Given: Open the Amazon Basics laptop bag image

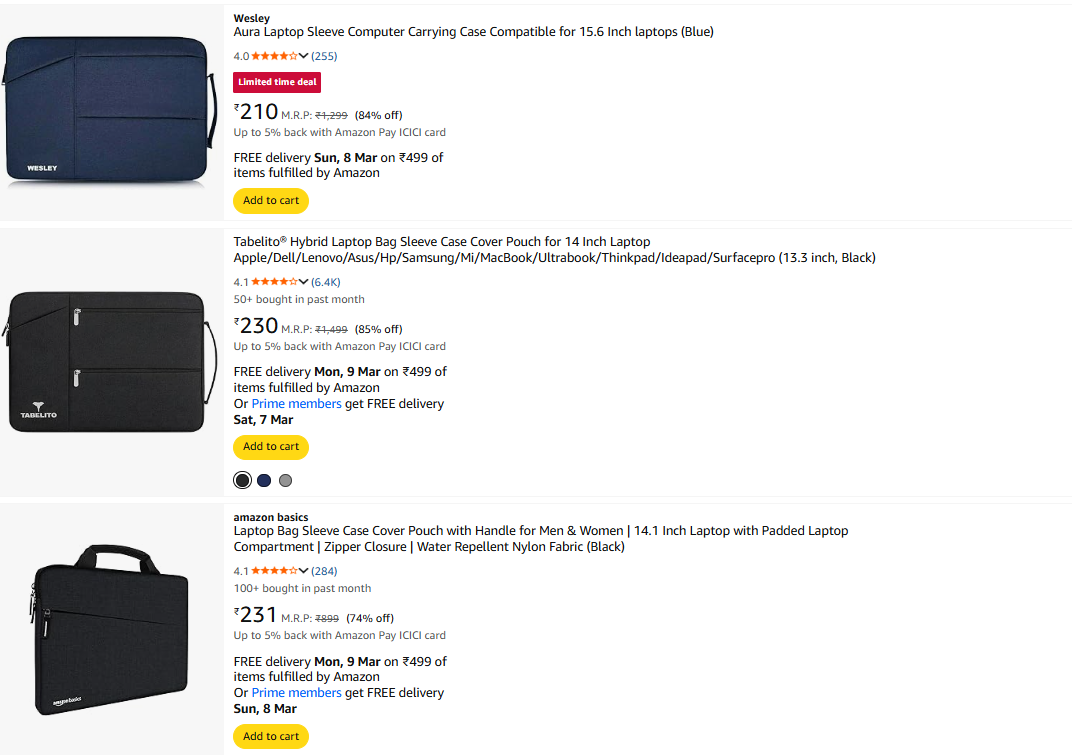Looking at the screenshot, I should [x=111, y=630].
